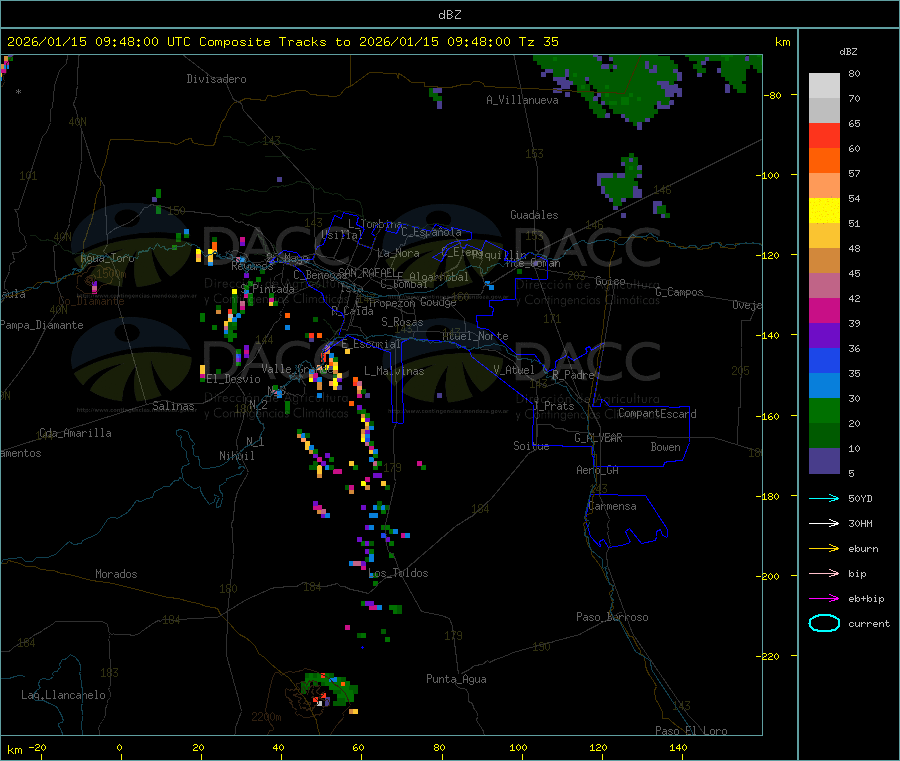Click the 'Bowen' map label
The height and width of the screenshot is (761, 900).
pos(665,447)
